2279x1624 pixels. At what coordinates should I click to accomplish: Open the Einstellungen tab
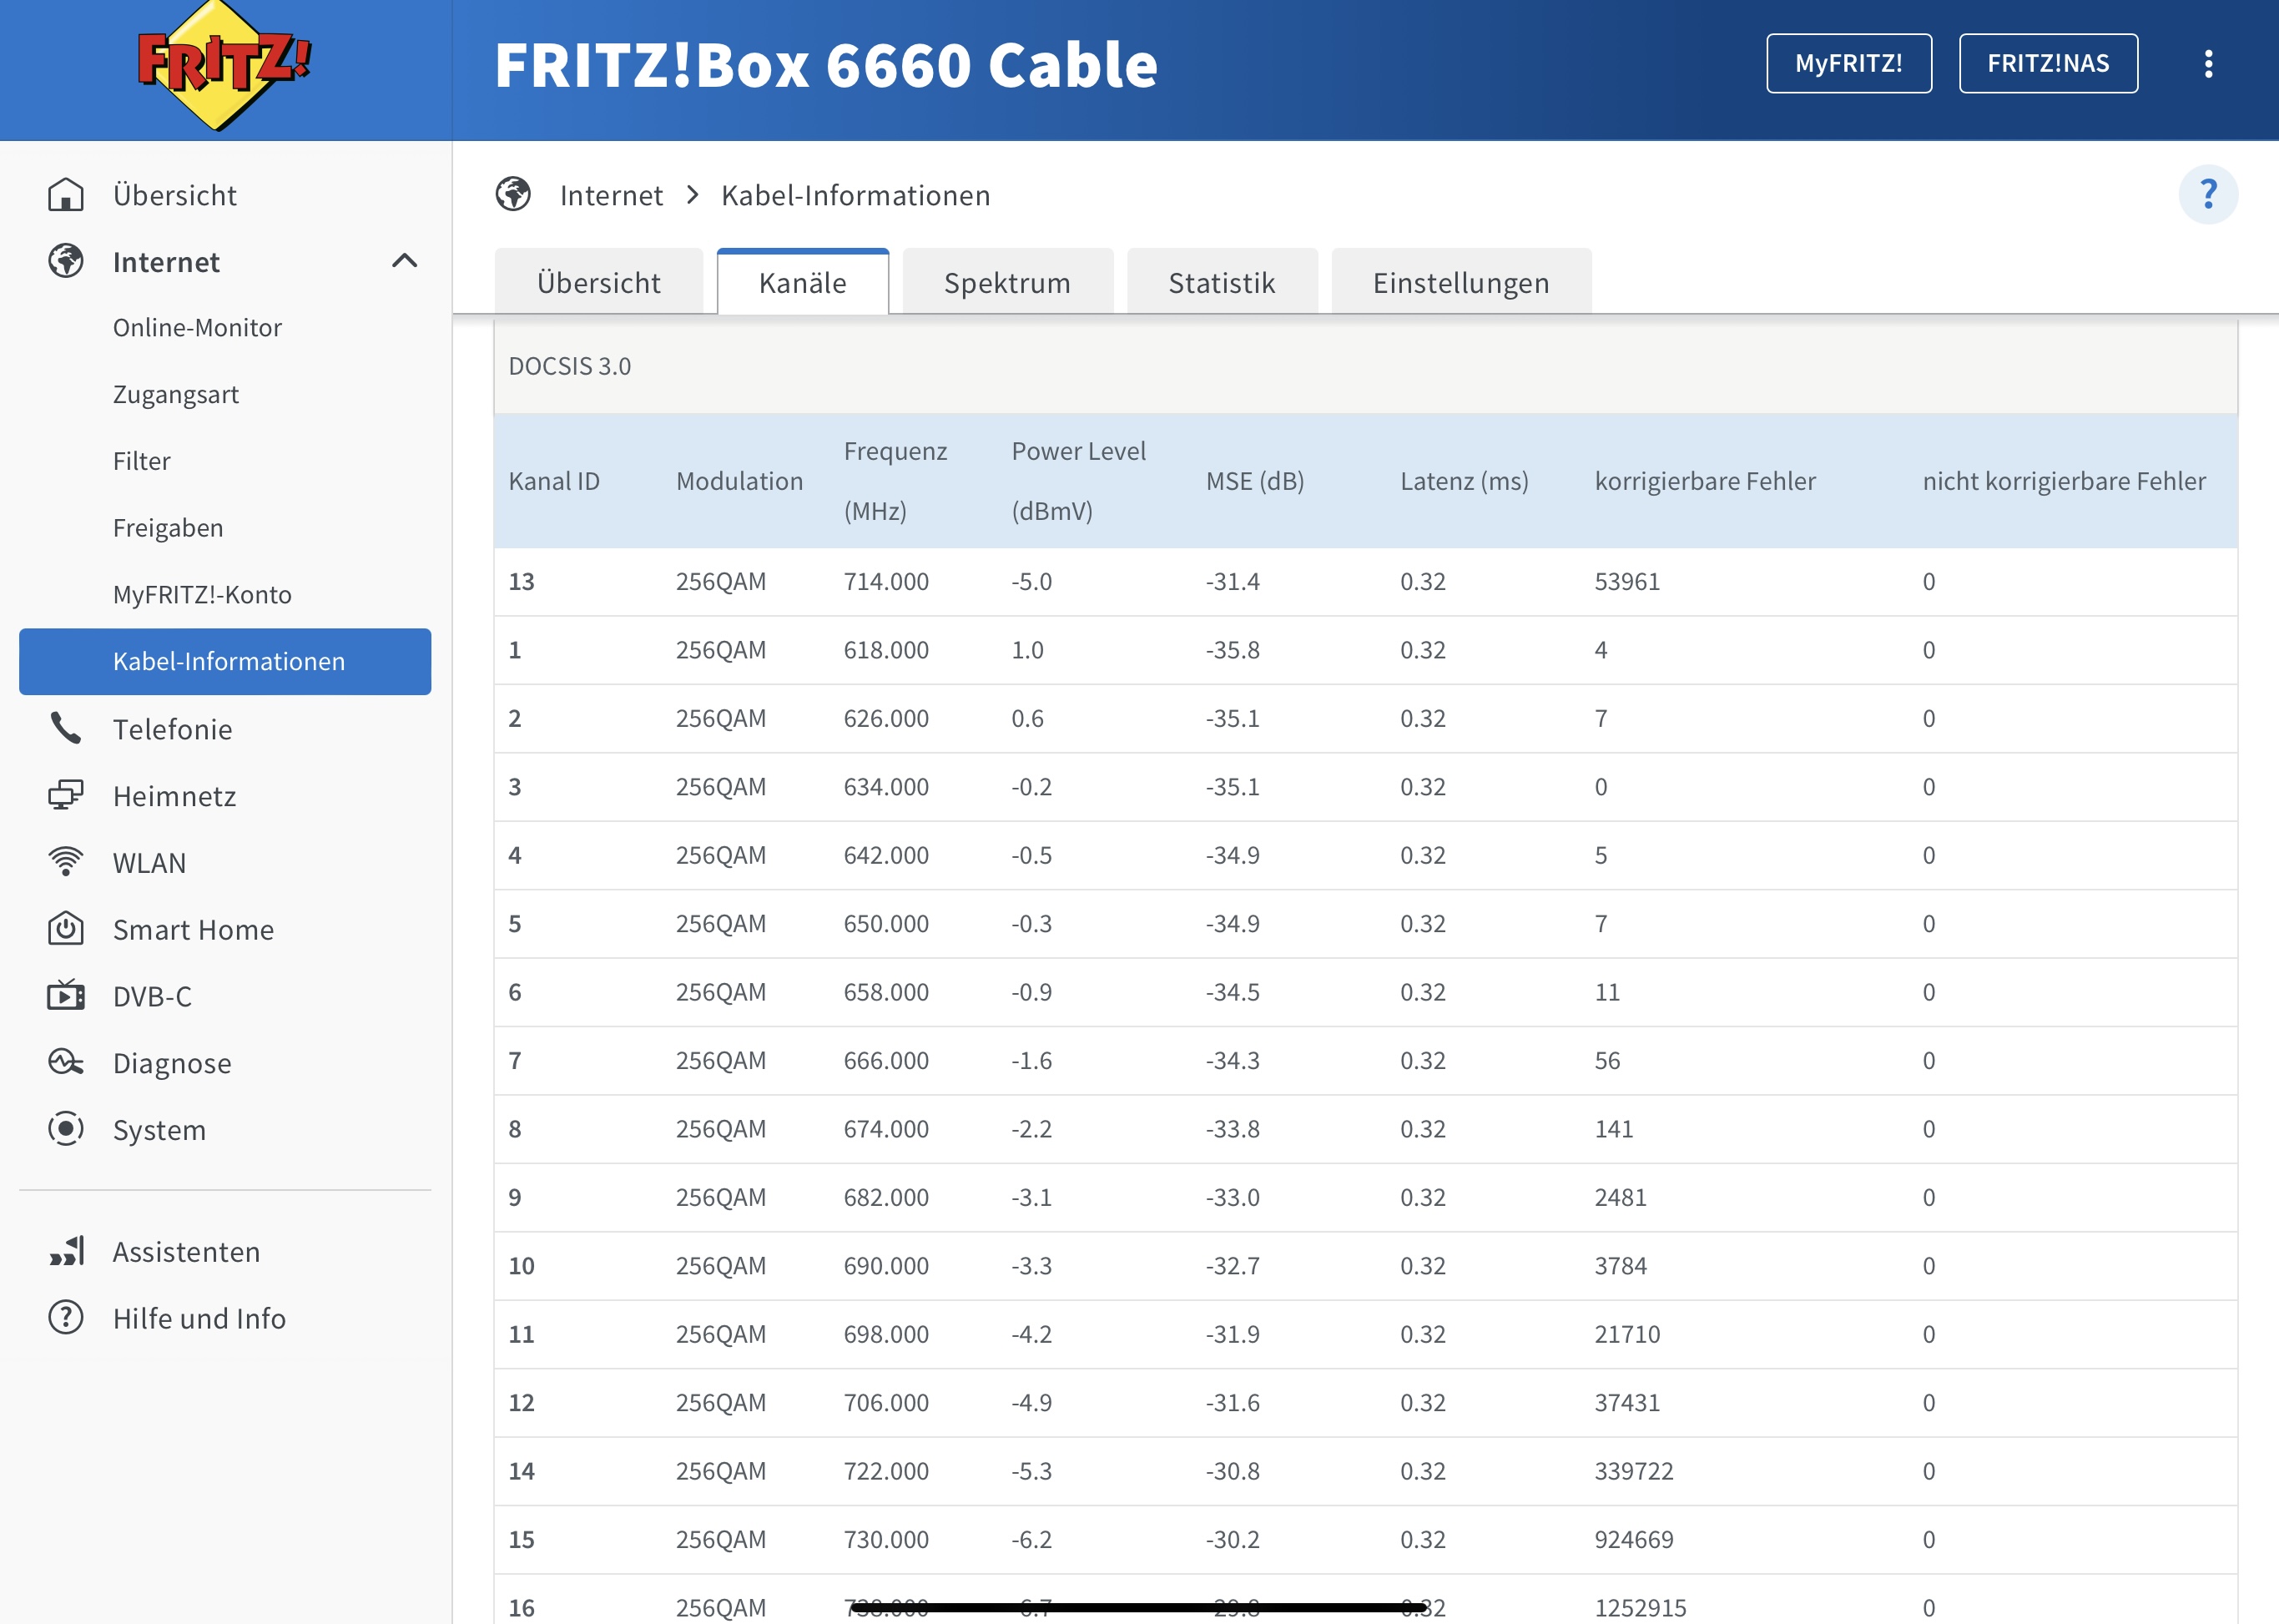pyautogui.click(x=1460, y=283)
